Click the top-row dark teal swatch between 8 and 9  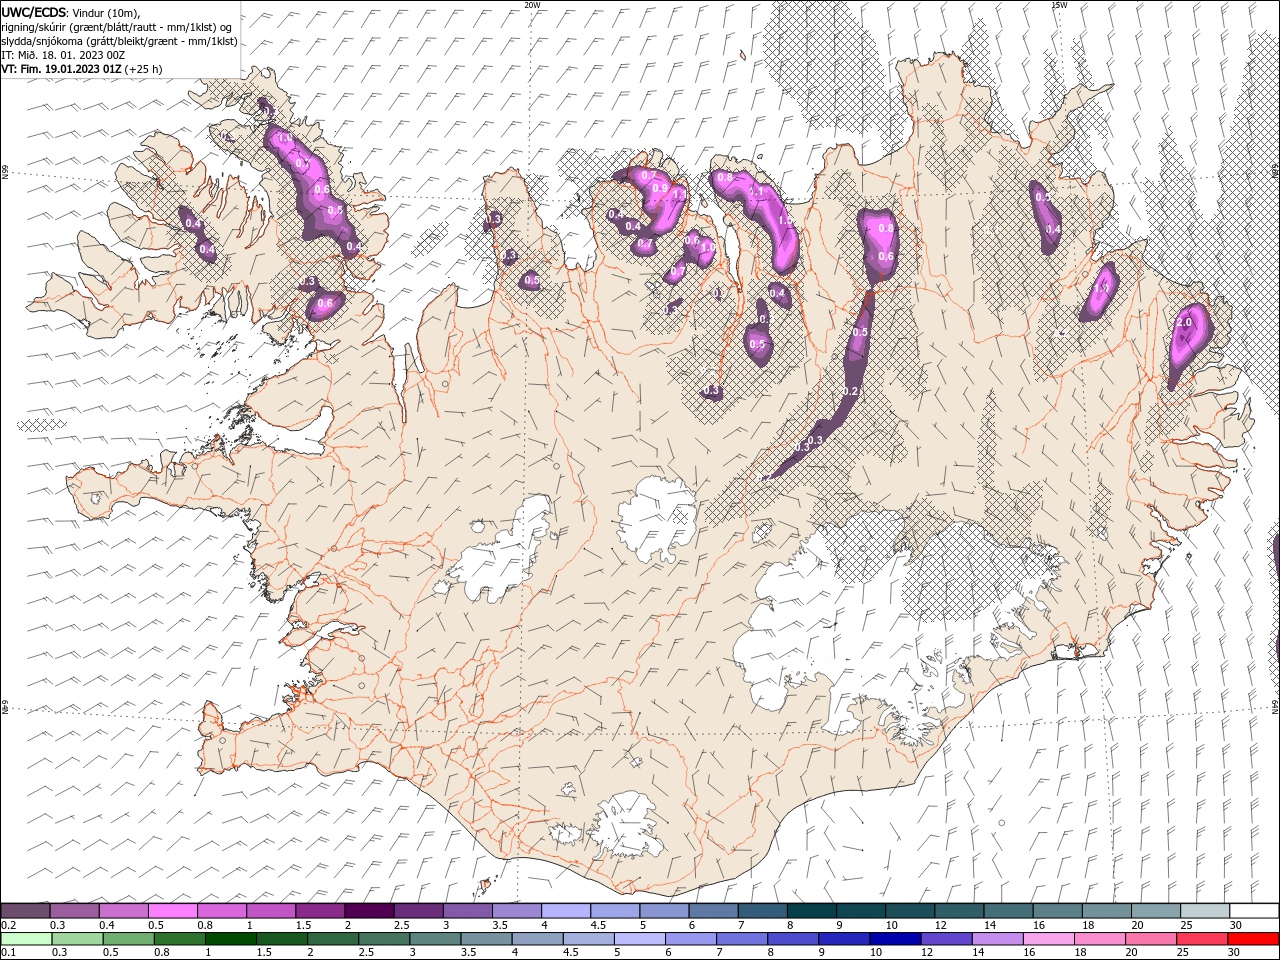coord(810,911)
